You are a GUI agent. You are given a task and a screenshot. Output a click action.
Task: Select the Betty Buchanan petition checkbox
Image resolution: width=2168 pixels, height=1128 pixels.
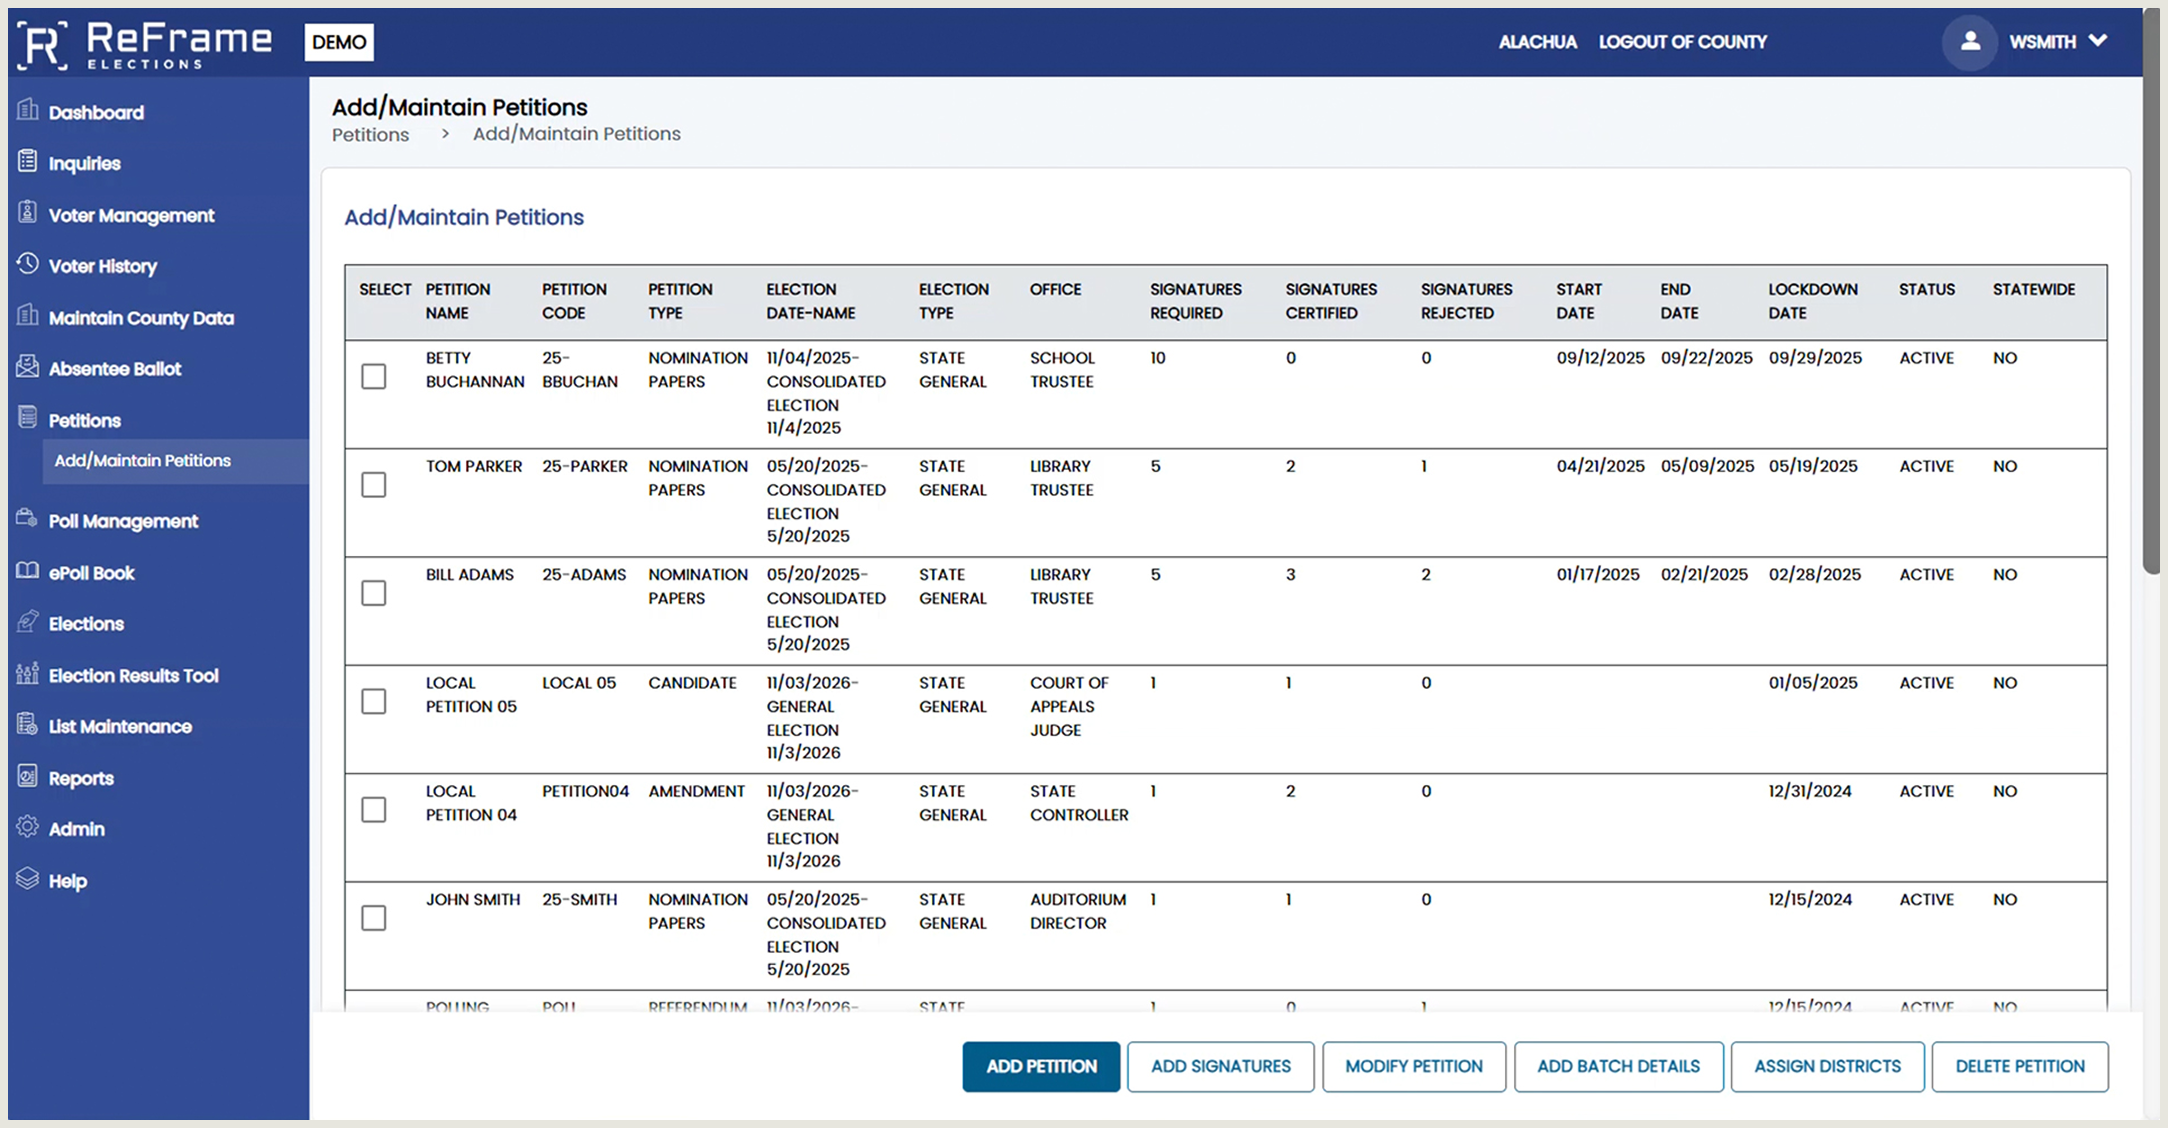point(374,377)
